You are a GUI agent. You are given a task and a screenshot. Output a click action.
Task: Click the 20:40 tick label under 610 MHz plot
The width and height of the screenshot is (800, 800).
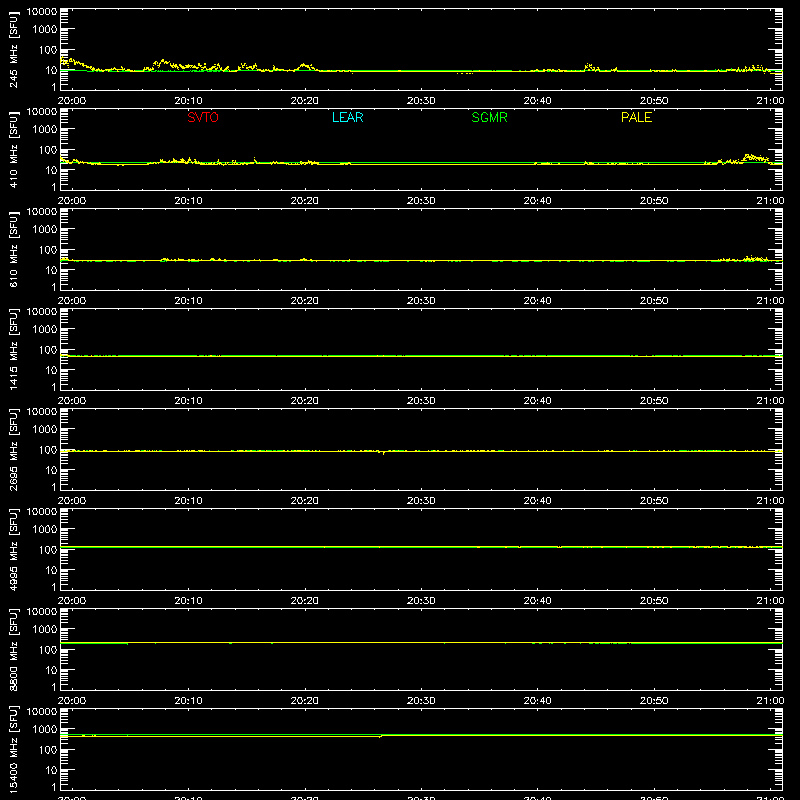[537, 301]
